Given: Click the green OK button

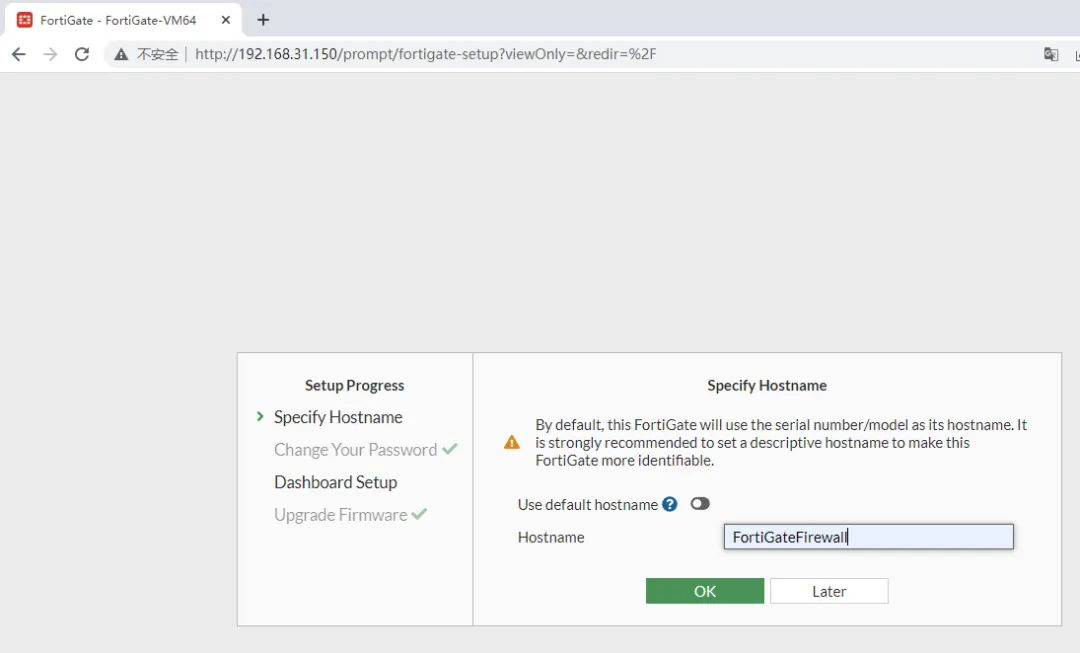Looking at the screenshot, I should pyautogui.click(x=705, y=591).
